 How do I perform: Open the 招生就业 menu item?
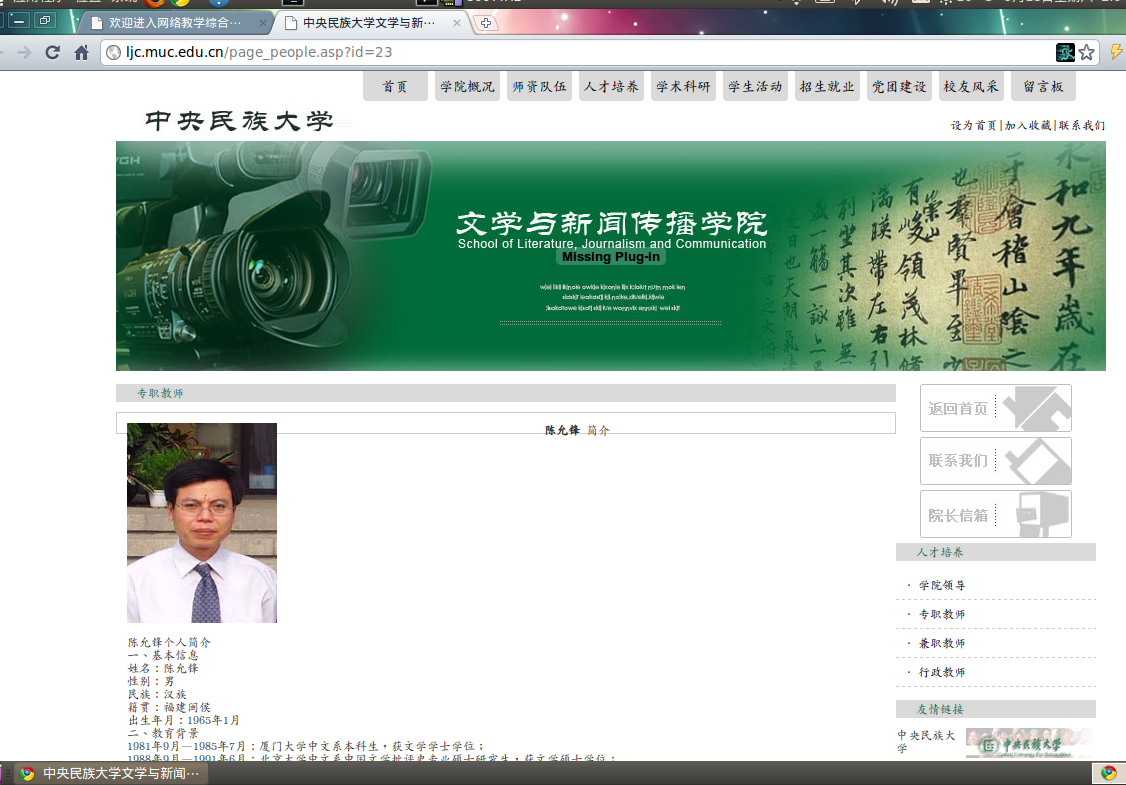point(827,86)
